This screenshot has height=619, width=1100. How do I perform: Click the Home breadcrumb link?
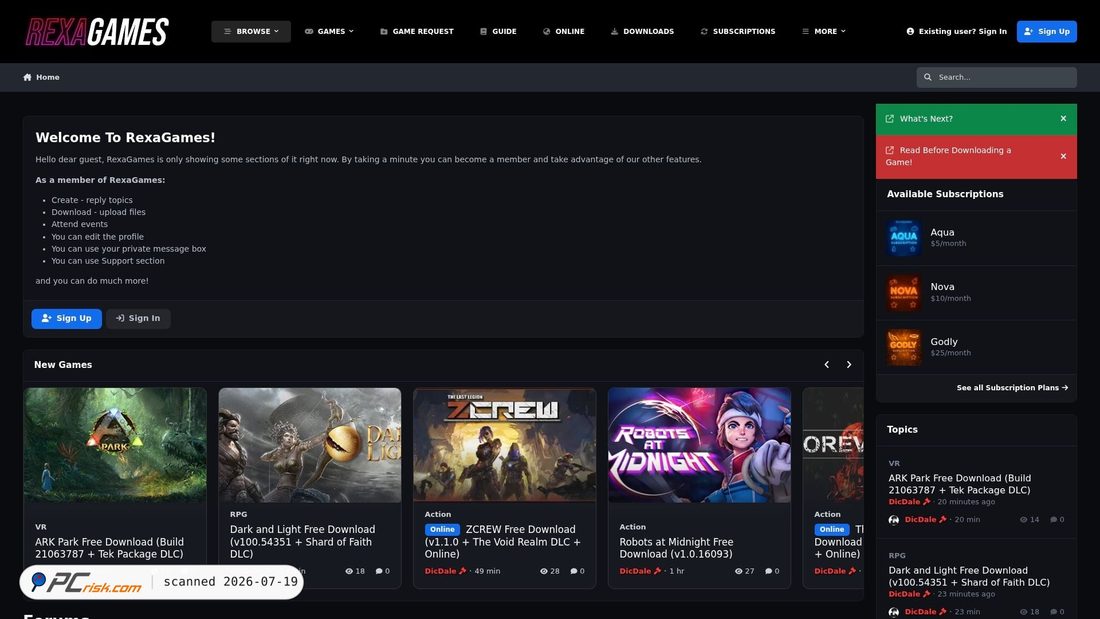pos(48,77)
